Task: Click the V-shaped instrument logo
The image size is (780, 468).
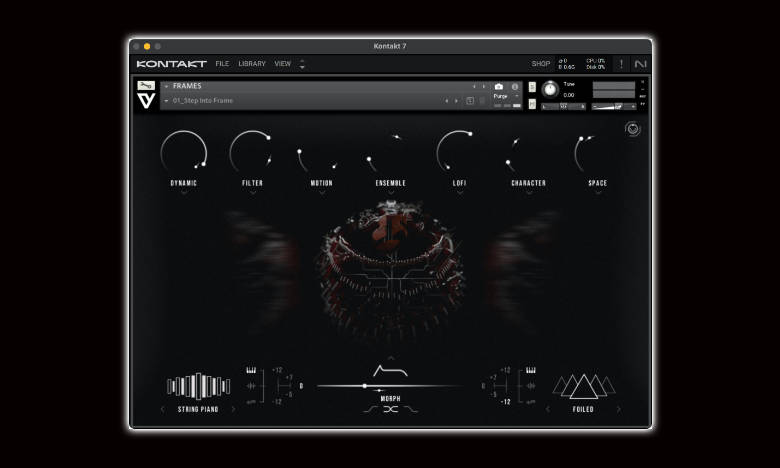Action: pyautogui.click(x=146, y=101)
